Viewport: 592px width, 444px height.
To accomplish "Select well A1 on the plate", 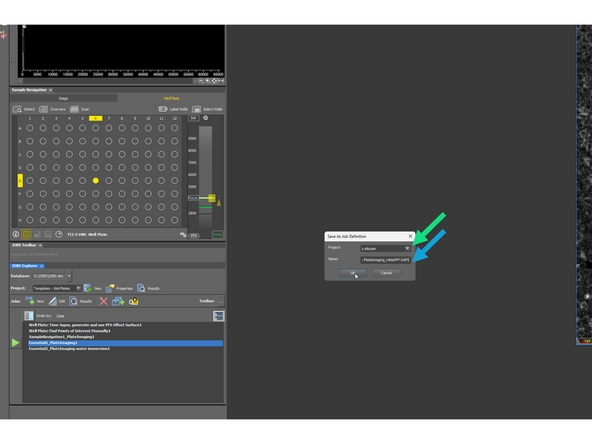I will 30,128.
